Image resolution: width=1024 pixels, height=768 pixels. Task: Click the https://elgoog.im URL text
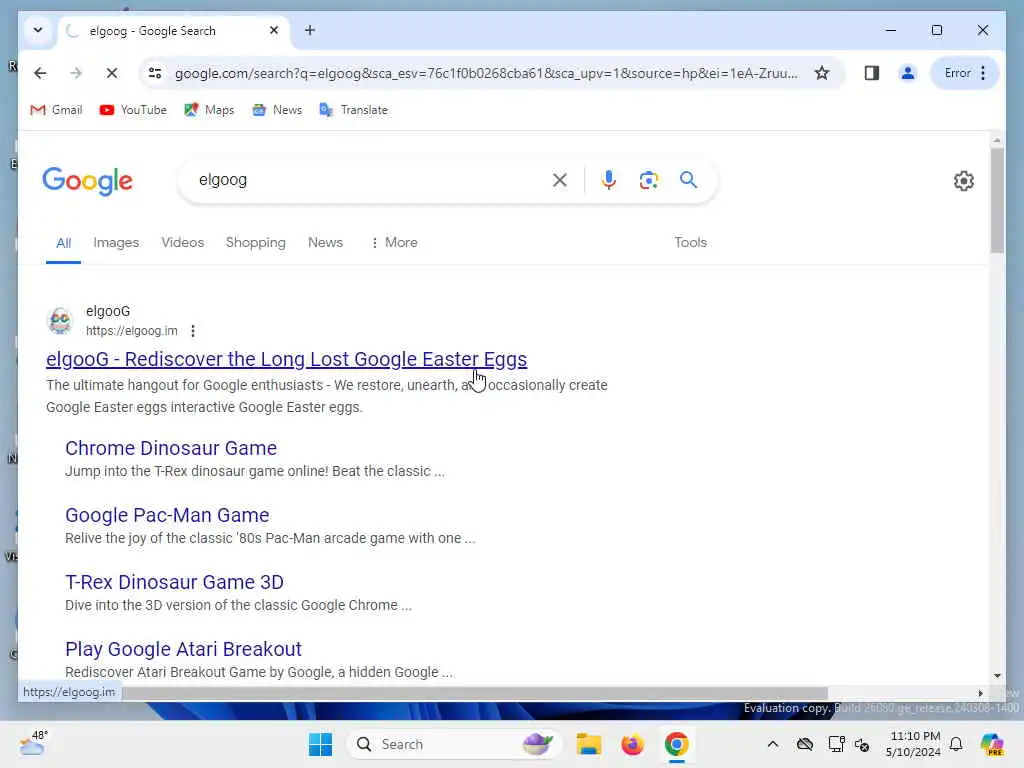(132, 331)
